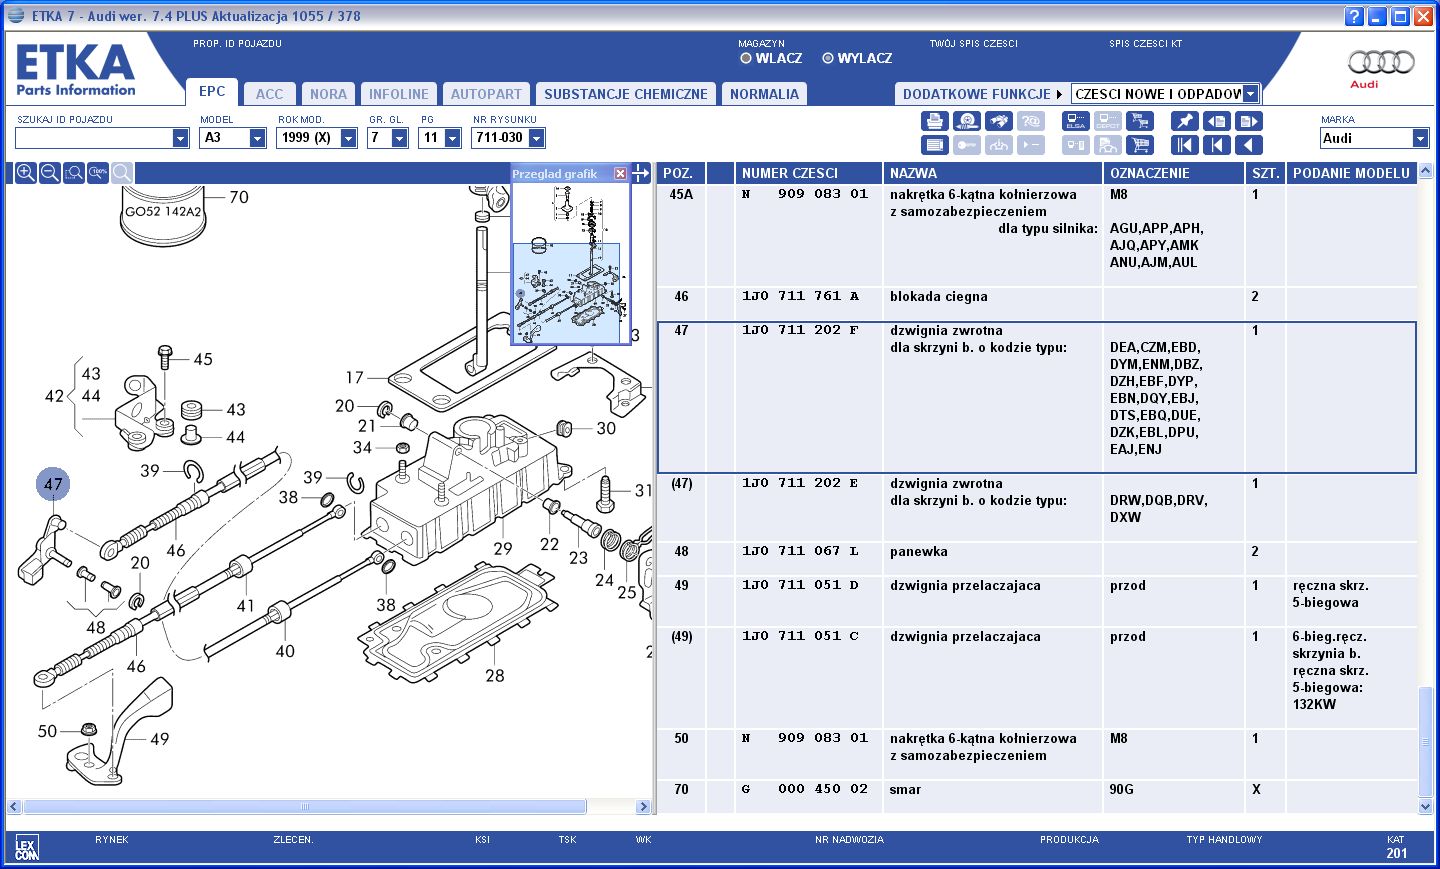
Task: Close the Przeglad grafik overview panel
Action: (620, 174)
